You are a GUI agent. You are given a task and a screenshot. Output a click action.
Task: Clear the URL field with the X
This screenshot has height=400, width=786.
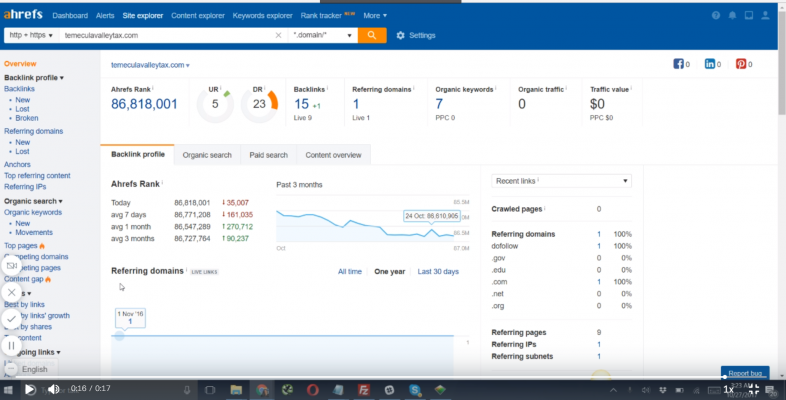pyautogui.click(x=278, y=35)
